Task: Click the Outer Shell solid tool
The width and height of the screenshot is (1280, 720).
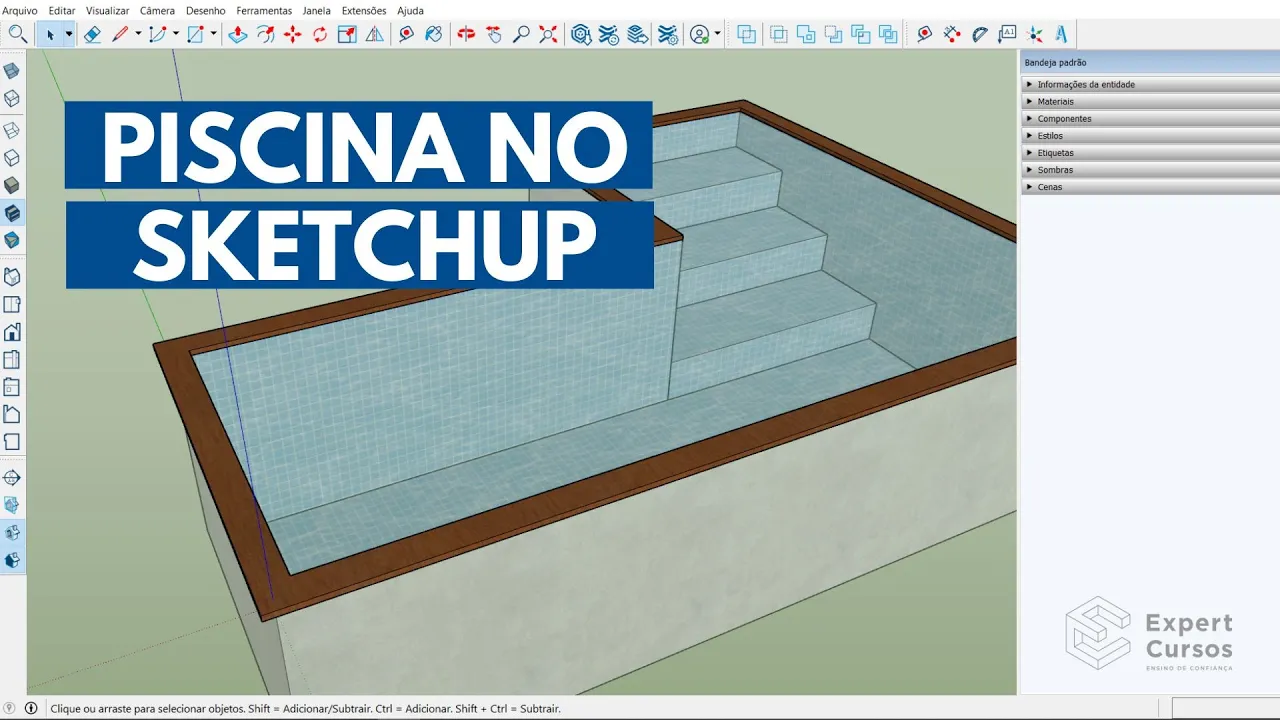Action: tap(746, 34)
